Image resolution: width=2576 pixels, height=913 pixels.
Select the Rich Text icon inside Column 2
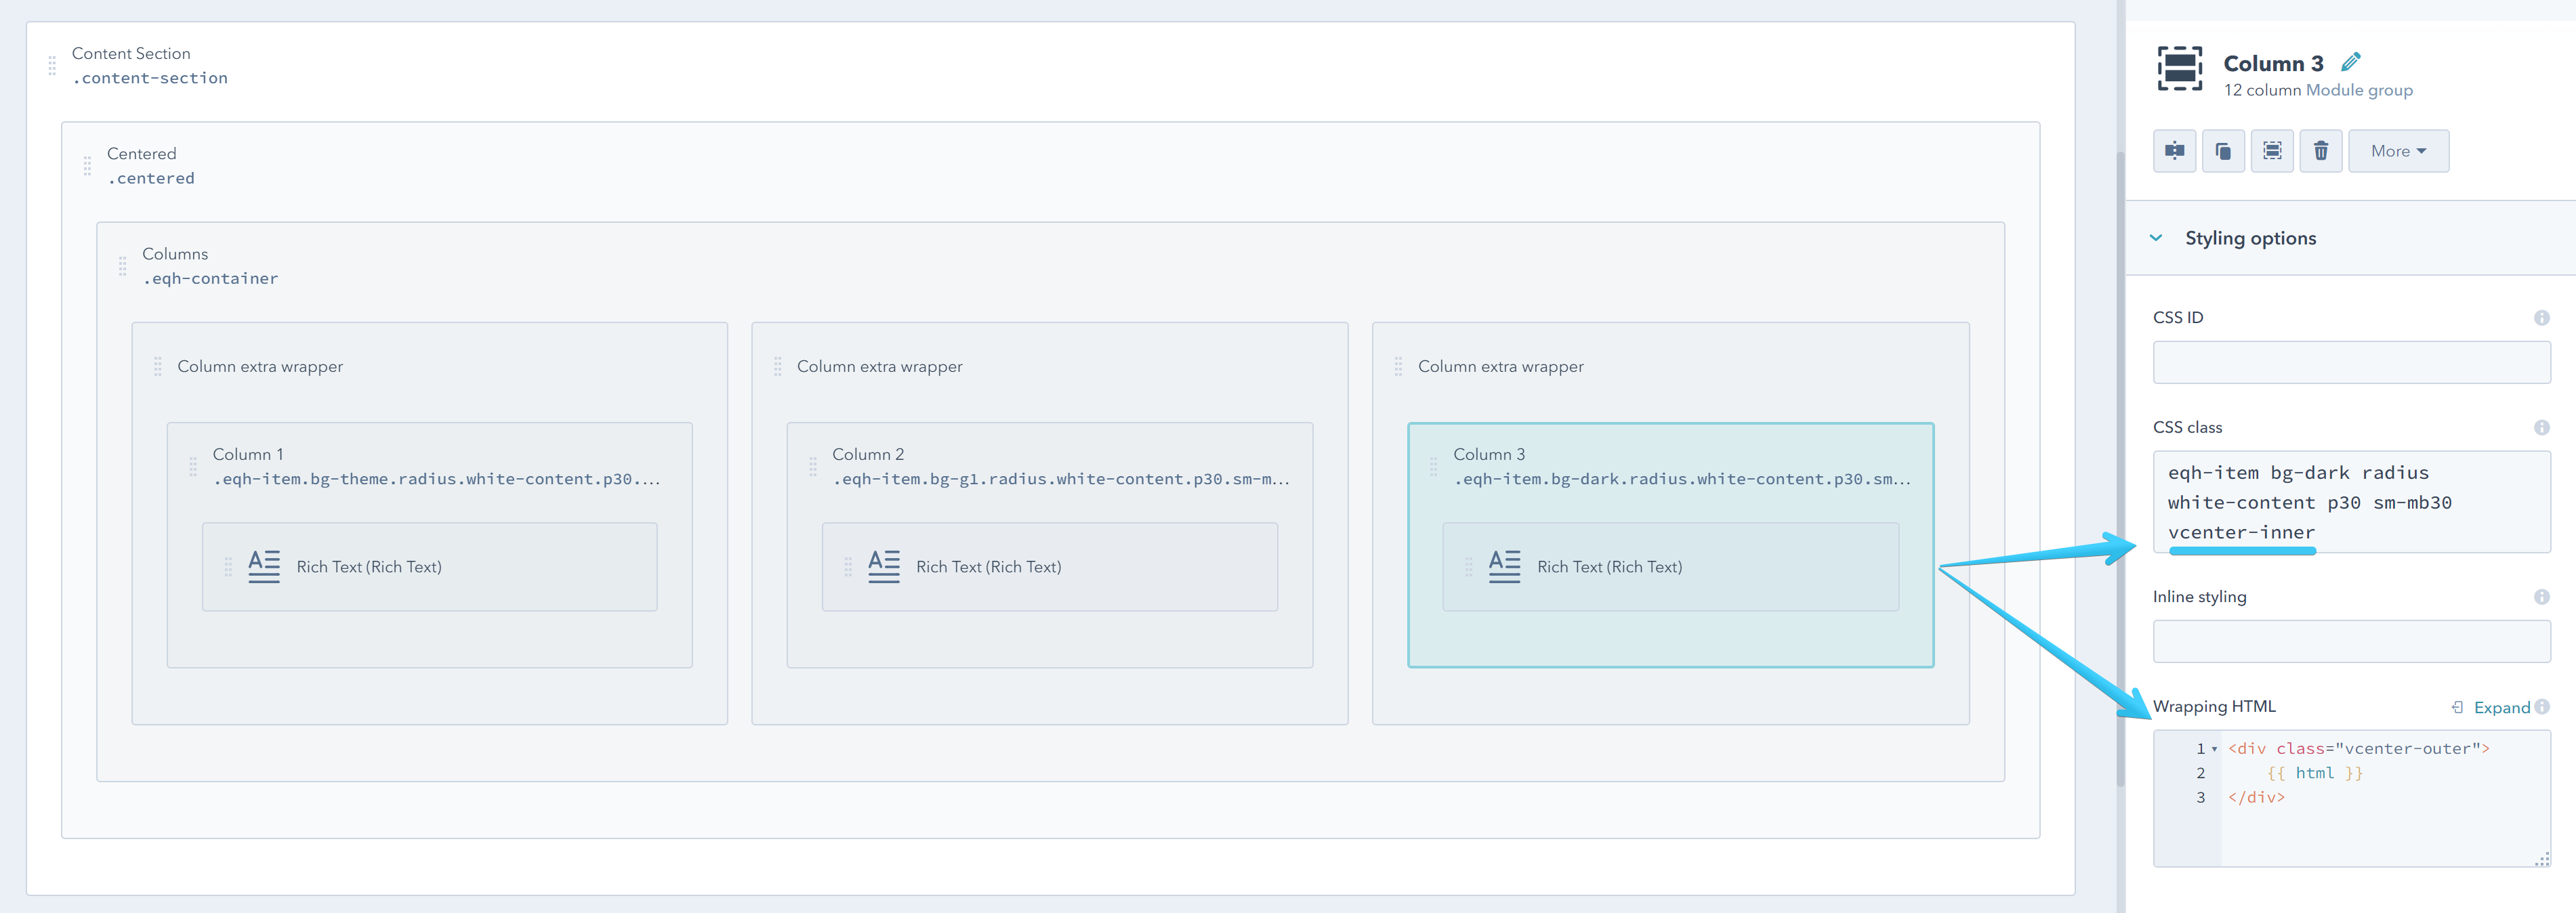[883, 565]
